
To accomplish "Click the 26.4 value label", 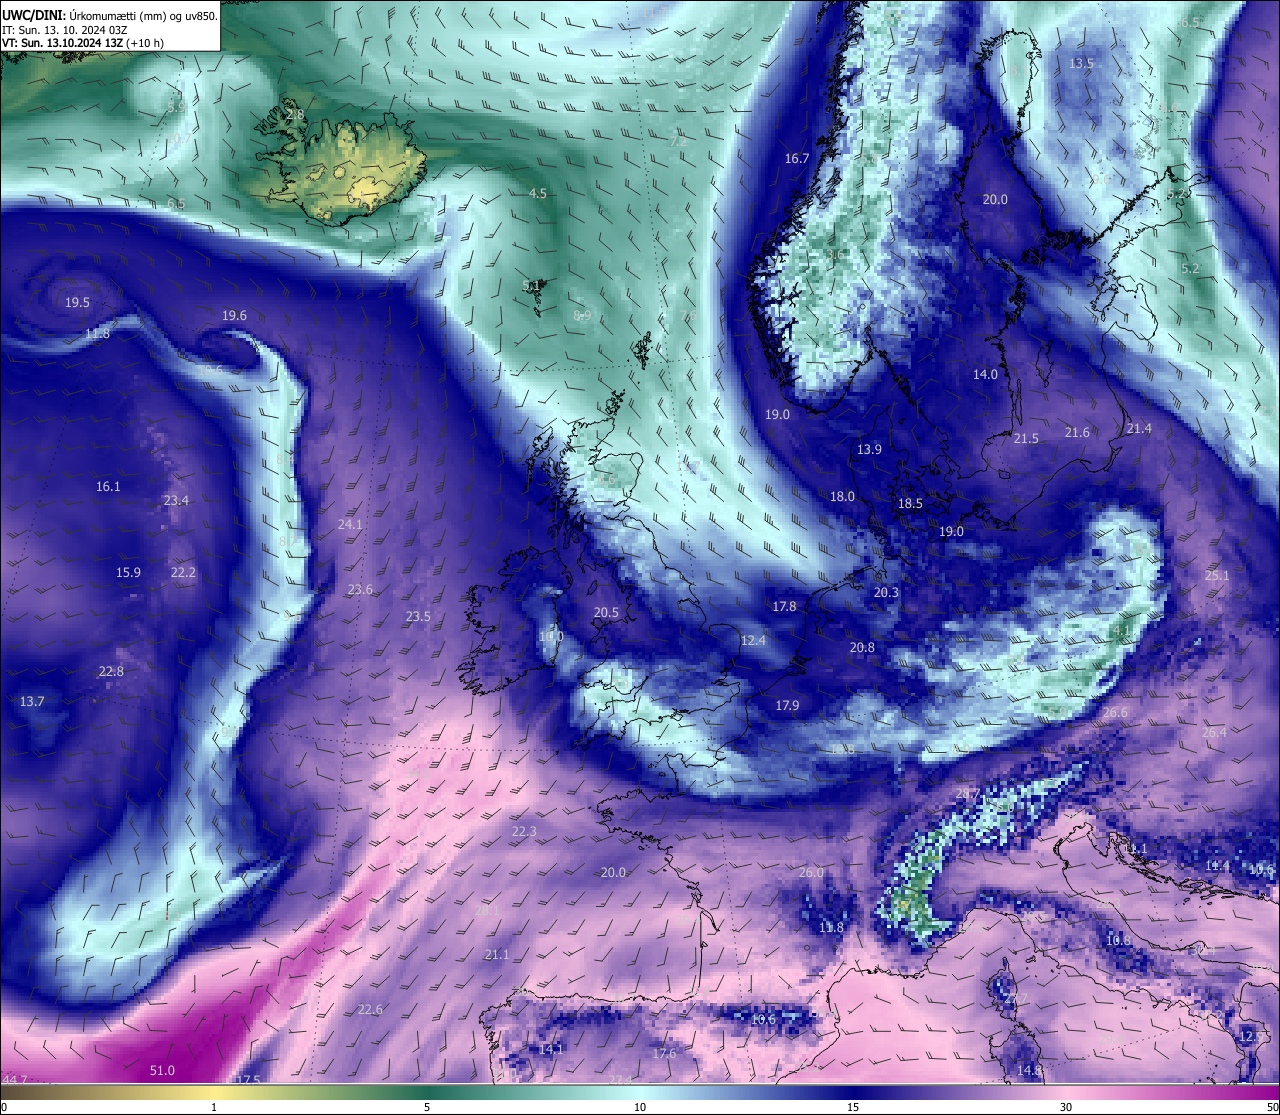I will pos(1214,733).
